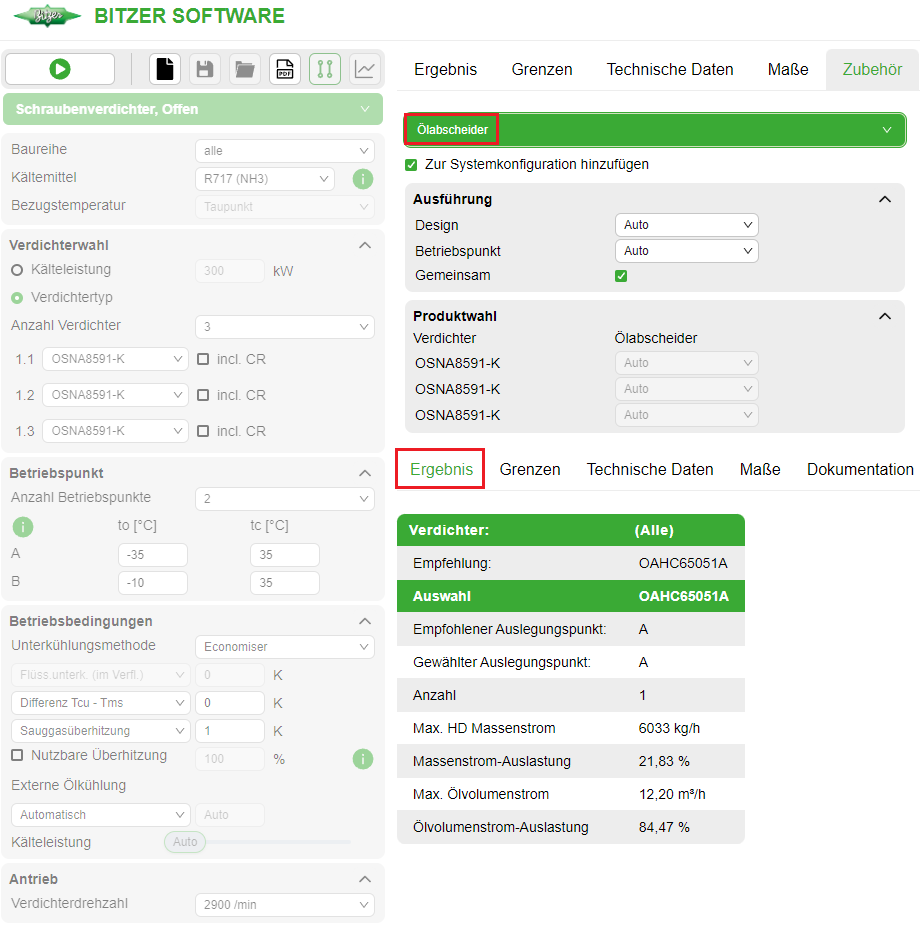Toggle the system configuration icon in toolbar
The height and width of the screenshot is (925, 920).
pyautogui.click(x=325, y=69)
